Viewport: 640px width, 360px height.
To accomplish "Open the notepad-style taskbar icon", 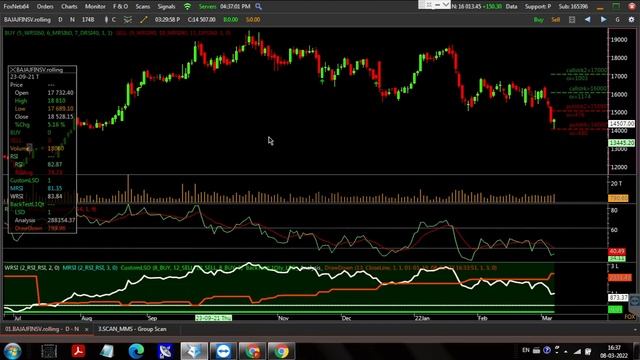I will click(107, 351).
